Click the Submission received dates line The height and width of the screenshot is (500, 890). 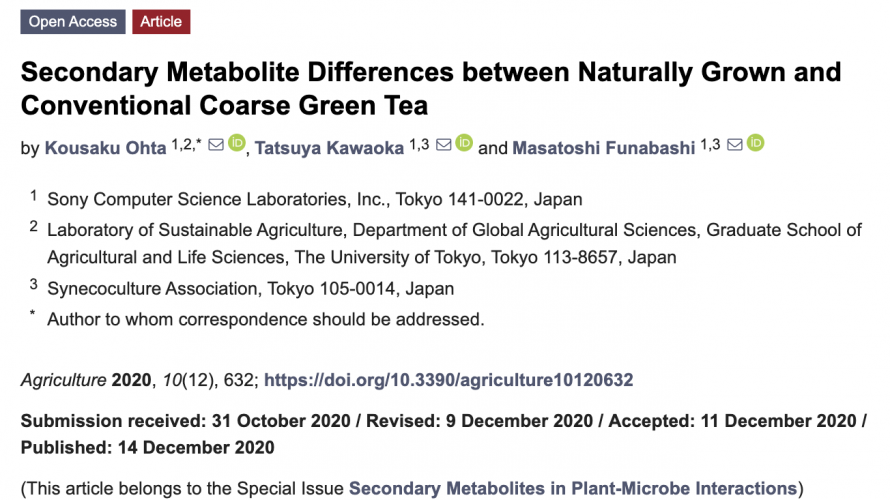[443, 434]
